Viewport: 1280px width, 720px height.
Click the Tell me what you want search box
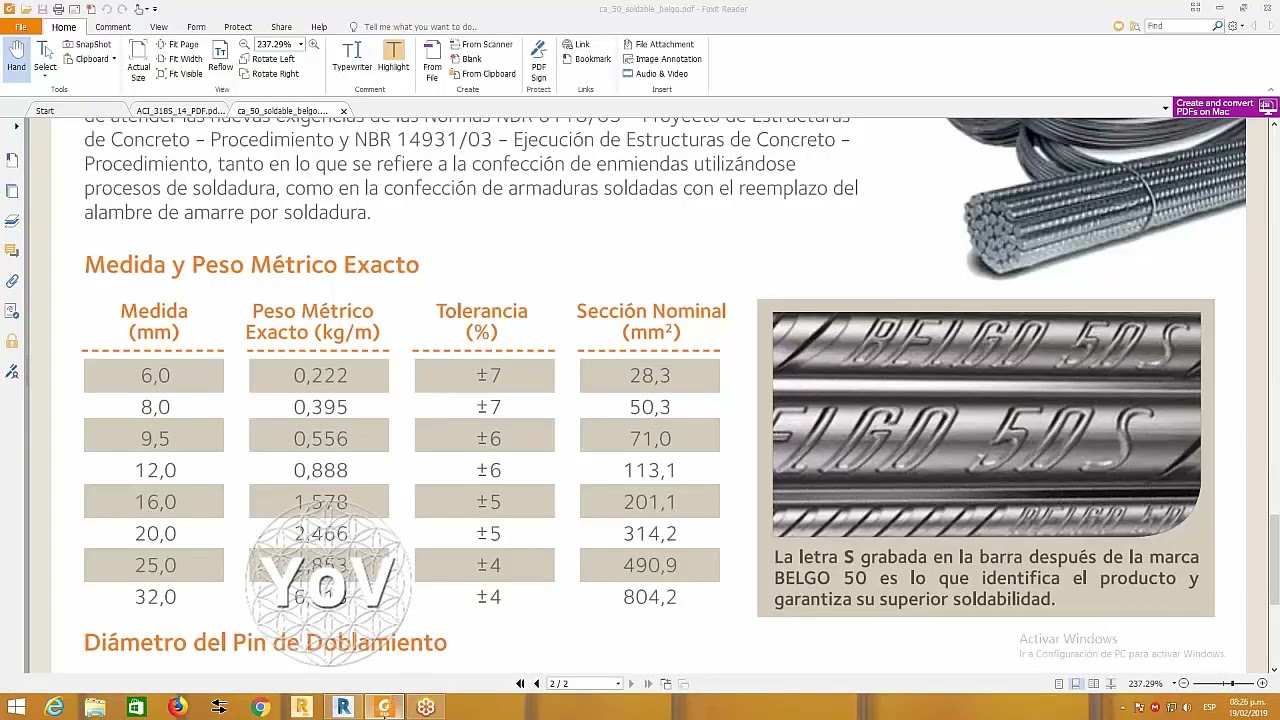[420, 27]
